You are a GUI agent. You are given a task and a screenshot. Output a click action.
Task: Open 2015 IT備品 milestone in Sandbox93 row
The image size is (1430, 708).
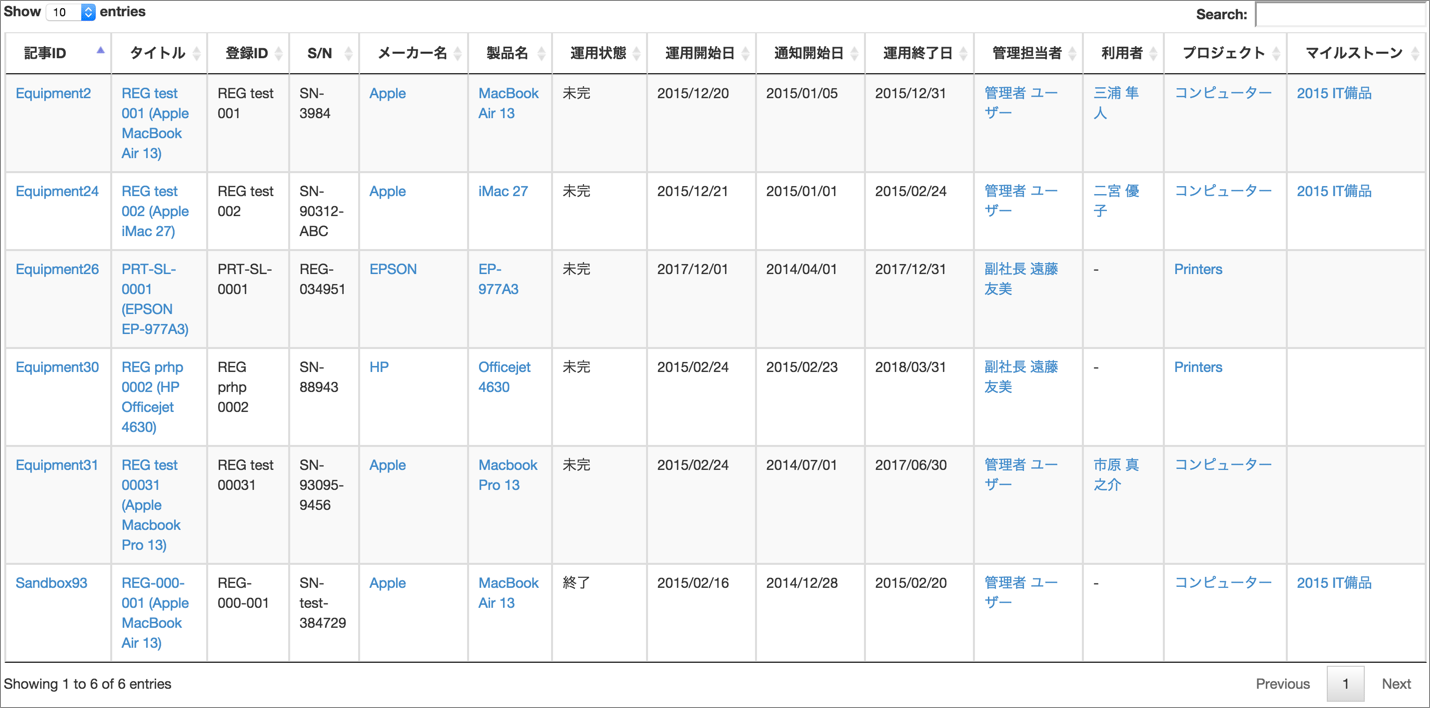pos(1334,583)
